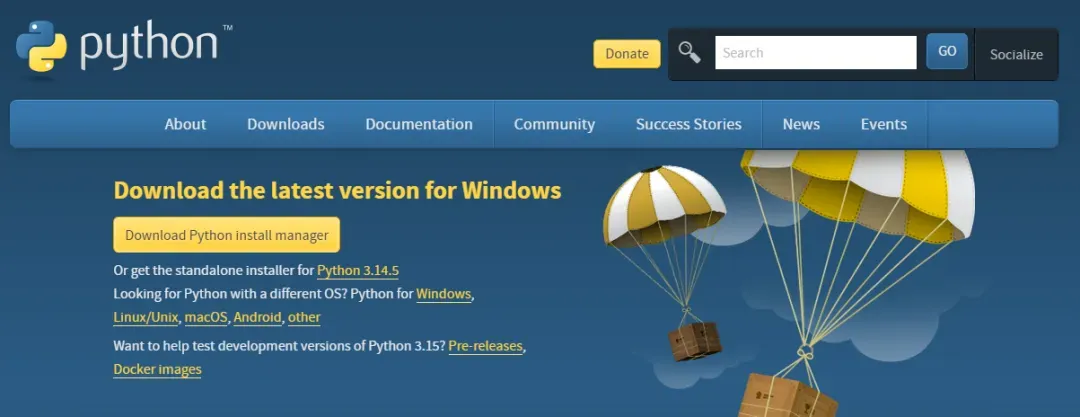Image resolution: width=1080 pixels, height=417 pixels.
Task: Open the Downloads menu item
Action: coord(286,124)
